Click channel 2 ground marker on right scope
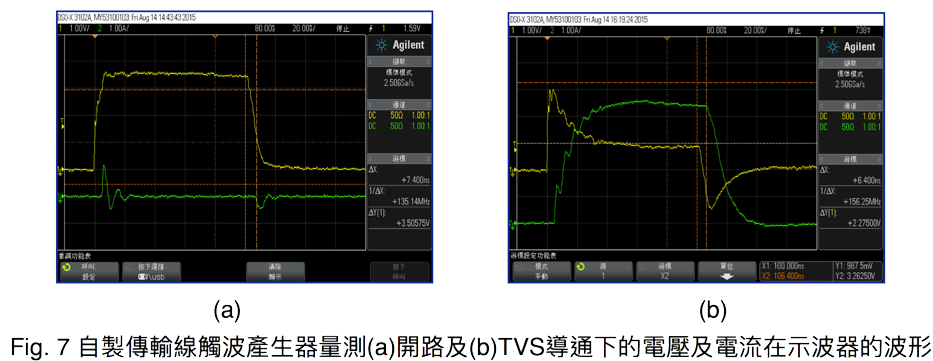 click(x=512, y=224)
